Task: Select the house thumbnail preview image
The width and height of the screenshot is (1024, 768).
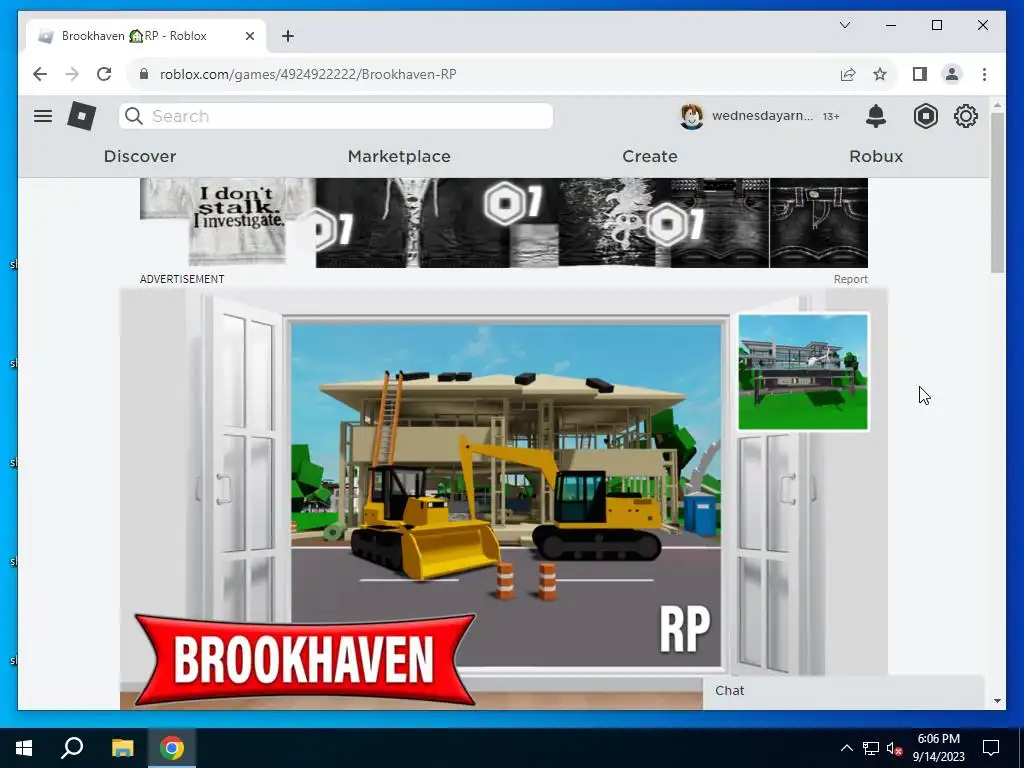Action: [803, 372]
